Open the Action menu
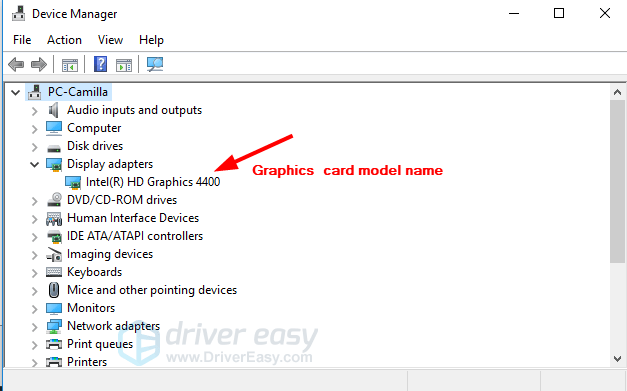The image size is (627, 391). [x=64, y=40]
